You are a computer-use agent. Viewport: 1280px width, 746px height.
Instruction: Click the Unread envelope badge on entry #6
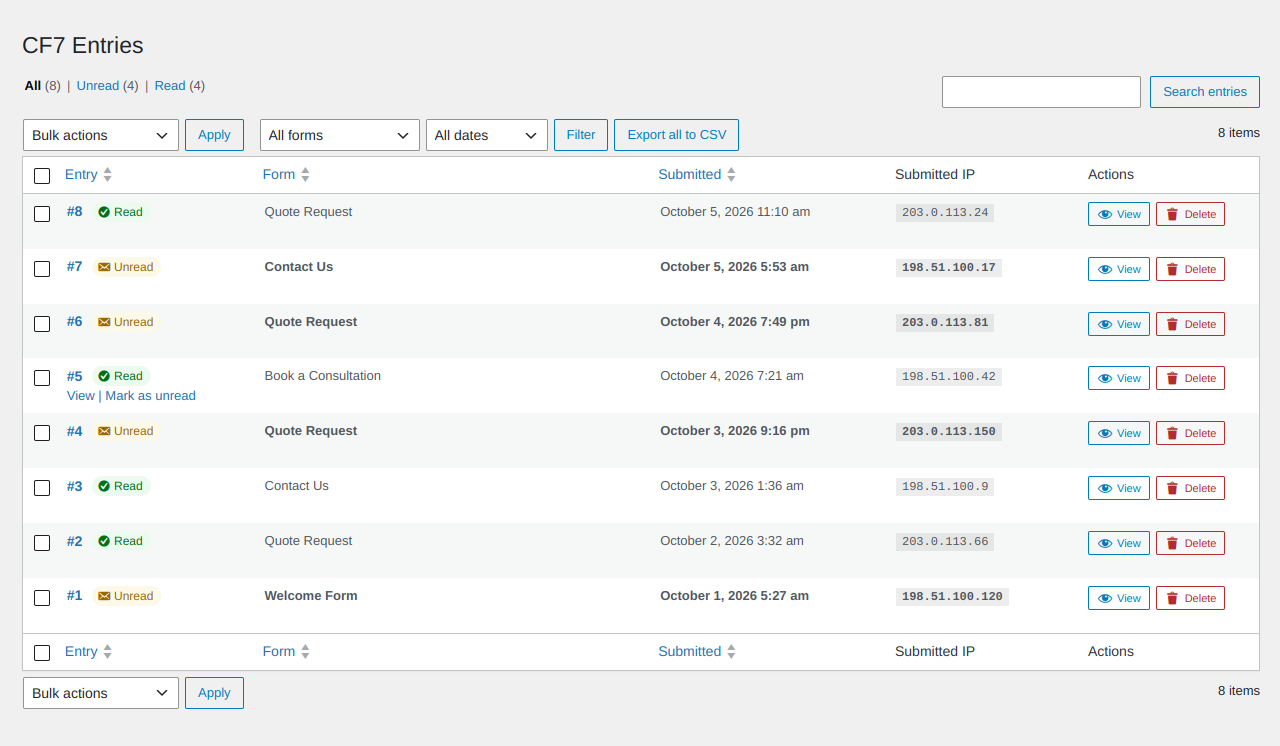click(x=126, y=322)
